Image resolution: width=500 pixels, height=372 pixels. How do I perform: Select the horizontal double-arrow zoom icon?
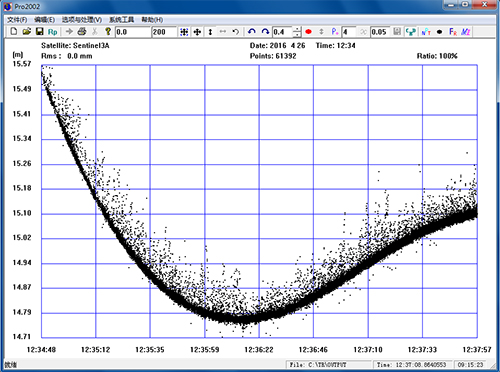point(223,32)
